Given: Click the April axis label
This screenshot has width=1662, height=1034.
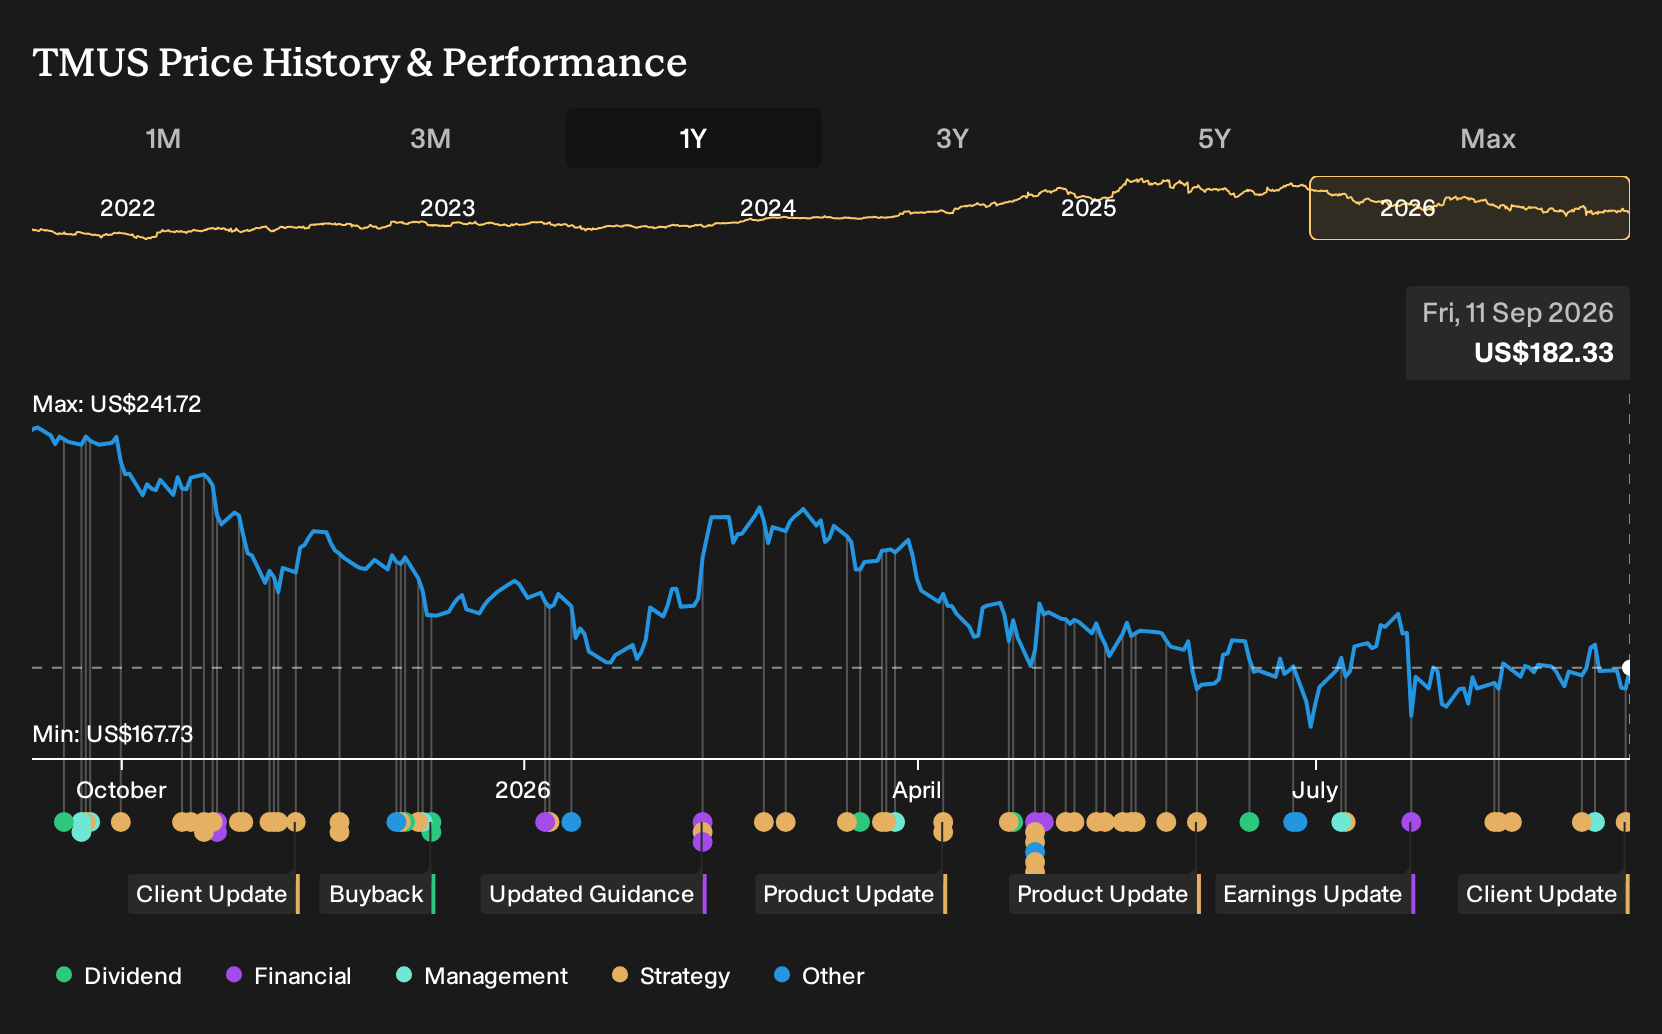Looking at the screenshot, I should coord(917,790).
